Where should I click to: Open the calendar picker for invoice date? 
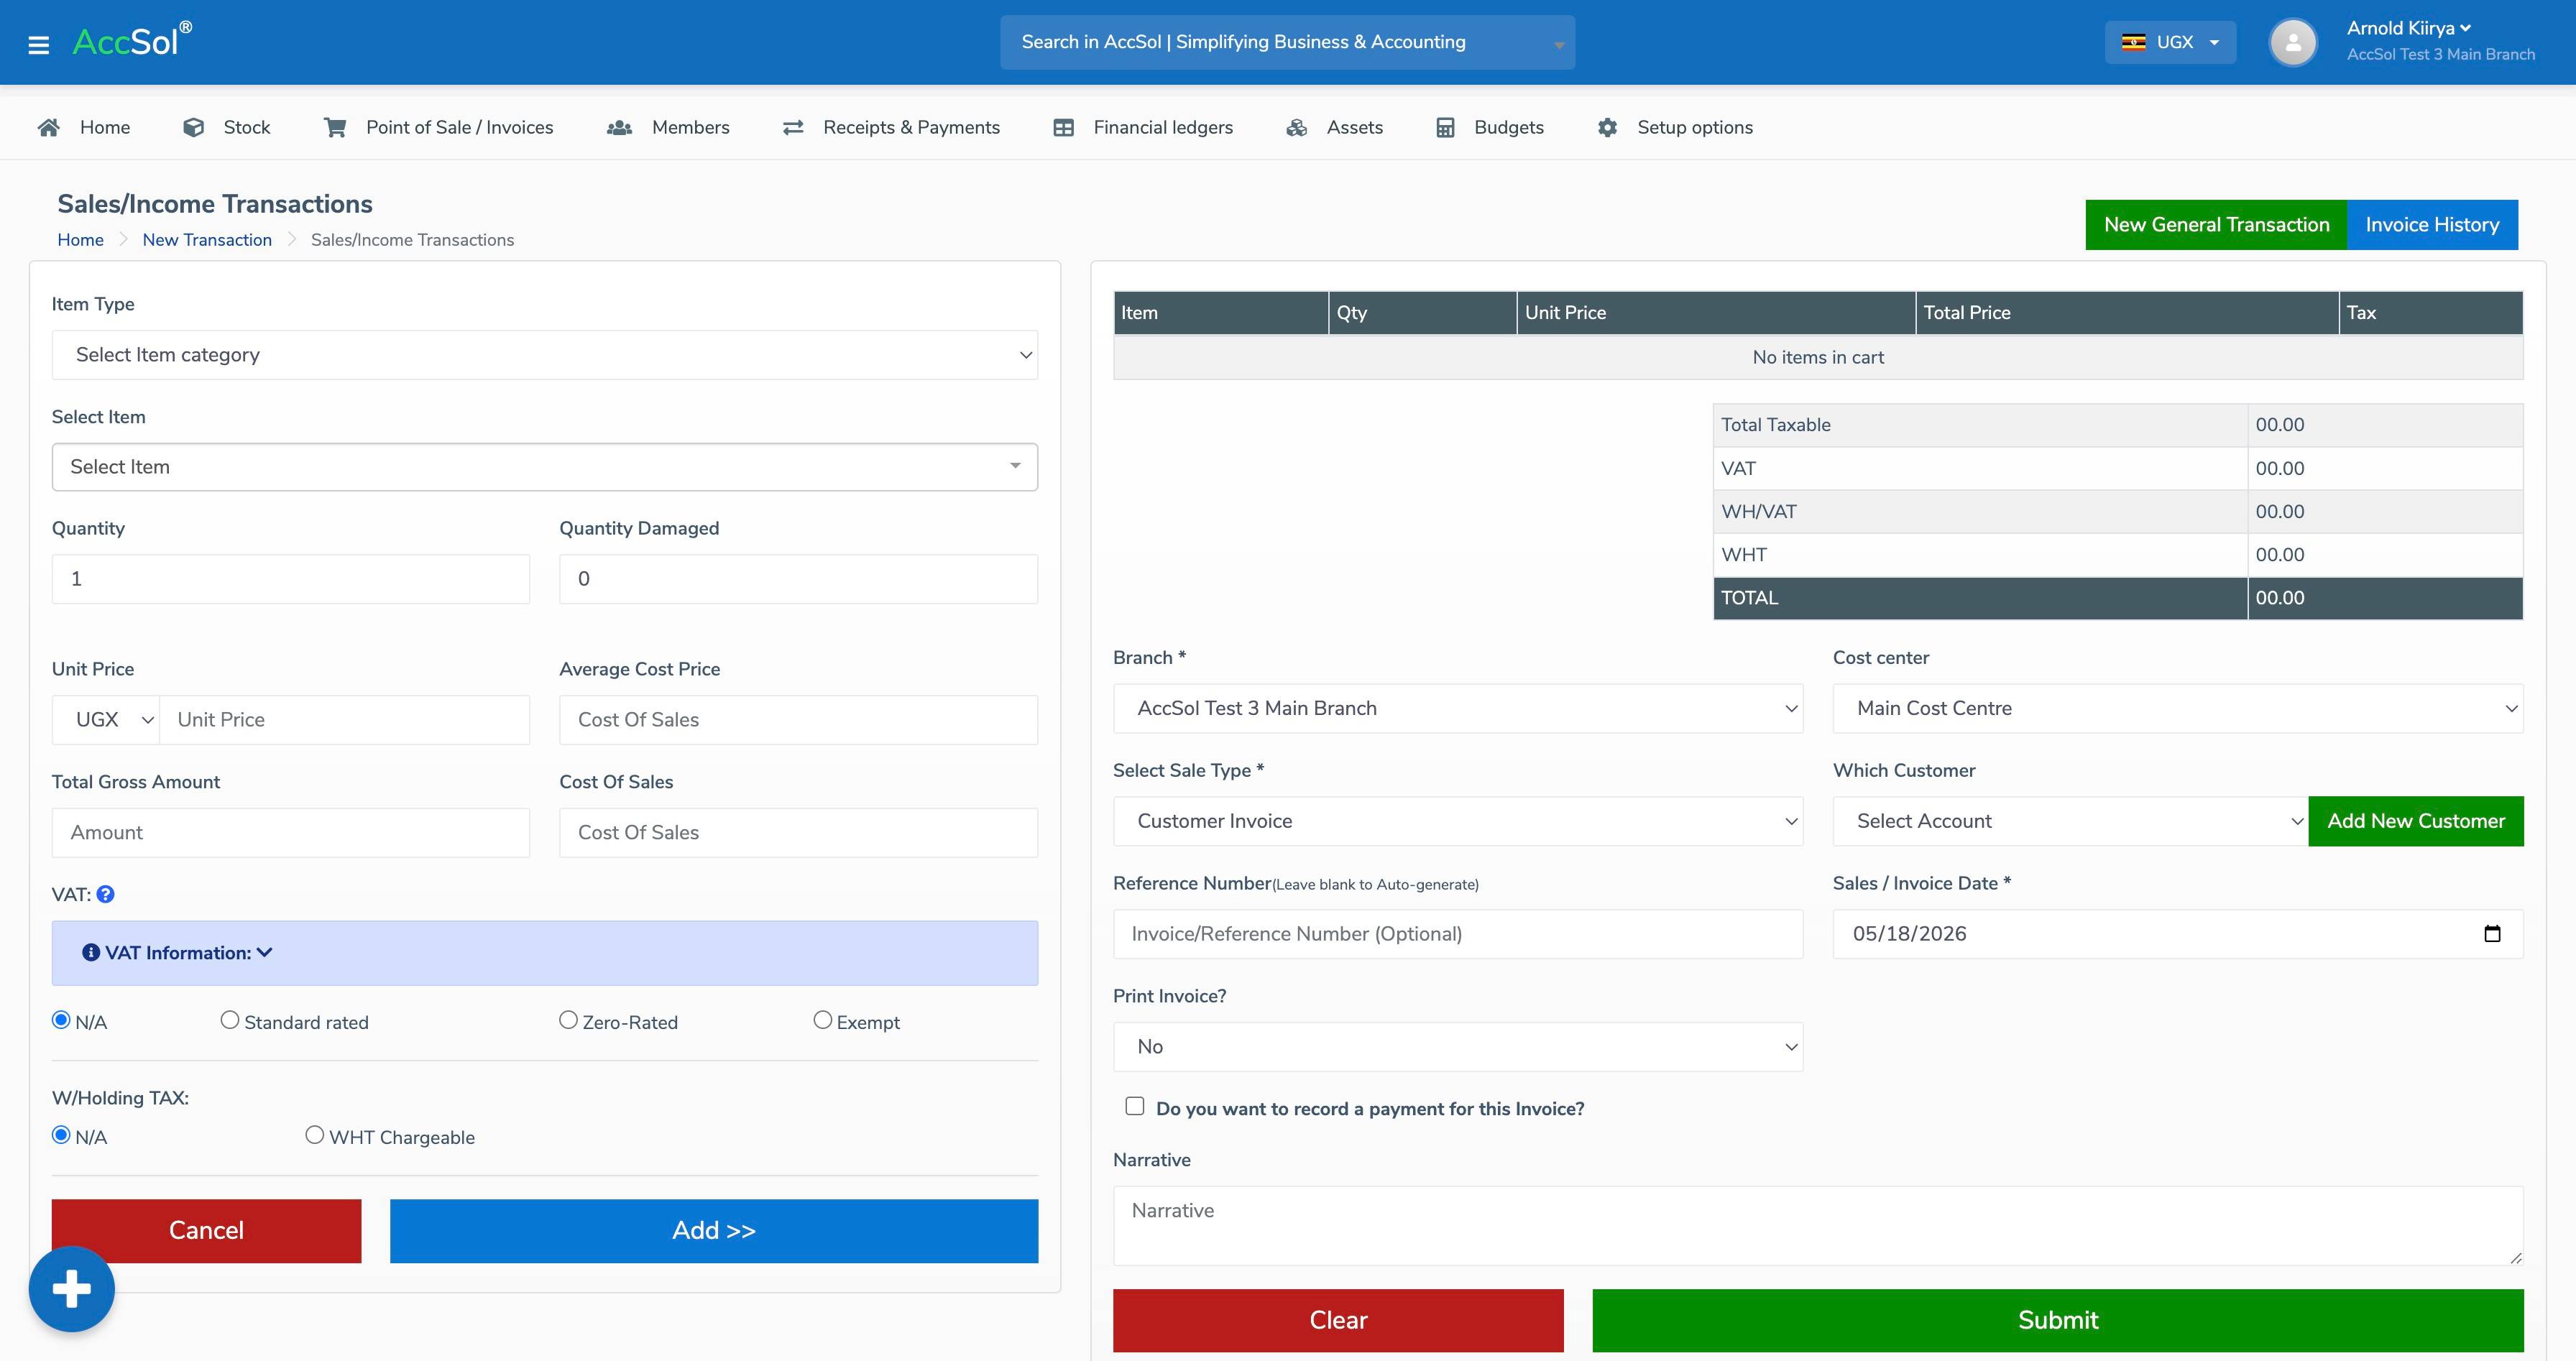click(x=2492, y=933)
